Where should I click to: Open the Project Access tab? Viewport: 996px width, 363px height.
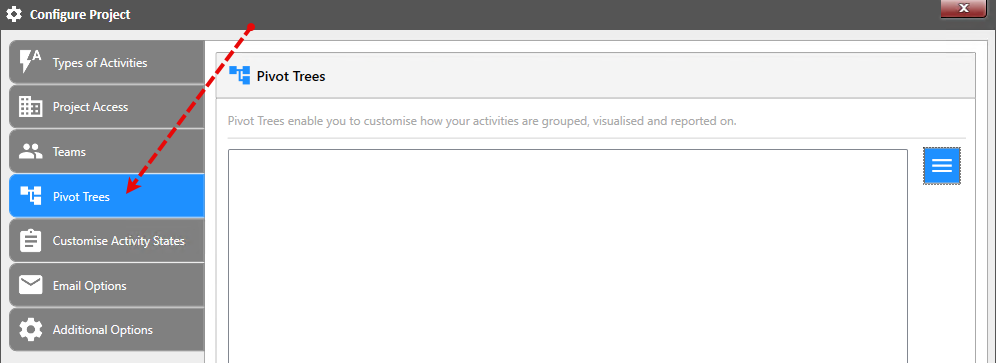pyautogui.click(x=106, y=107)
